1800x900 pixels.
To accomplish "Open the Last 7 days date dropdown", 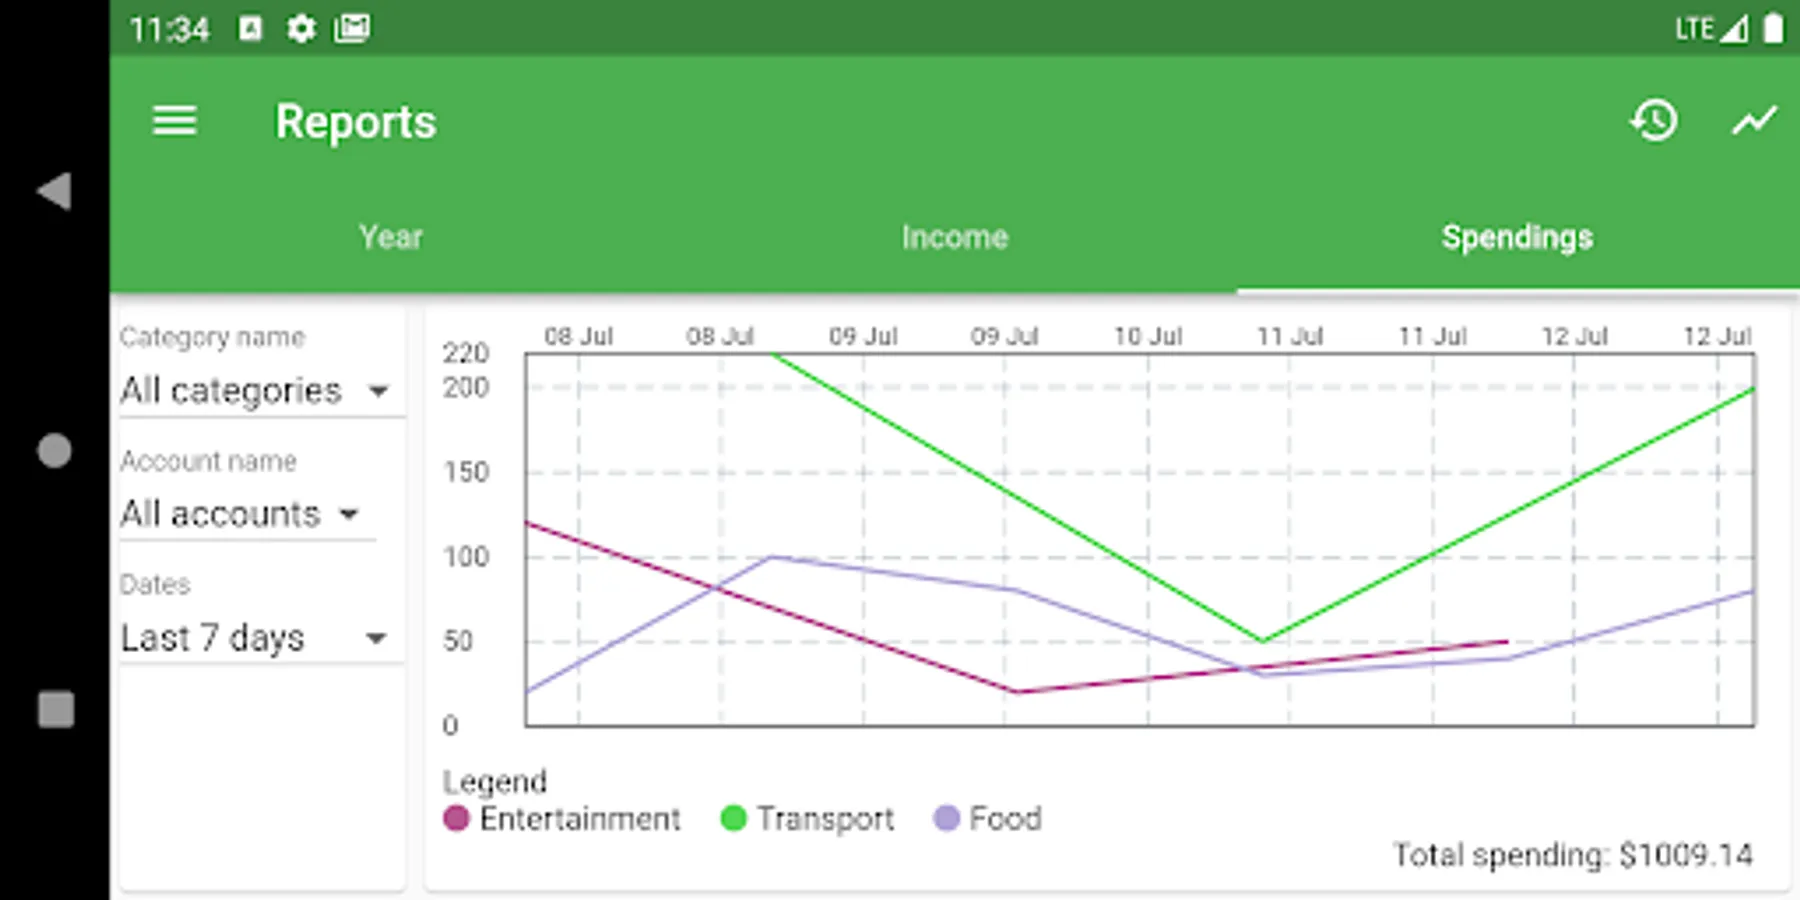I will pos(254,638).
